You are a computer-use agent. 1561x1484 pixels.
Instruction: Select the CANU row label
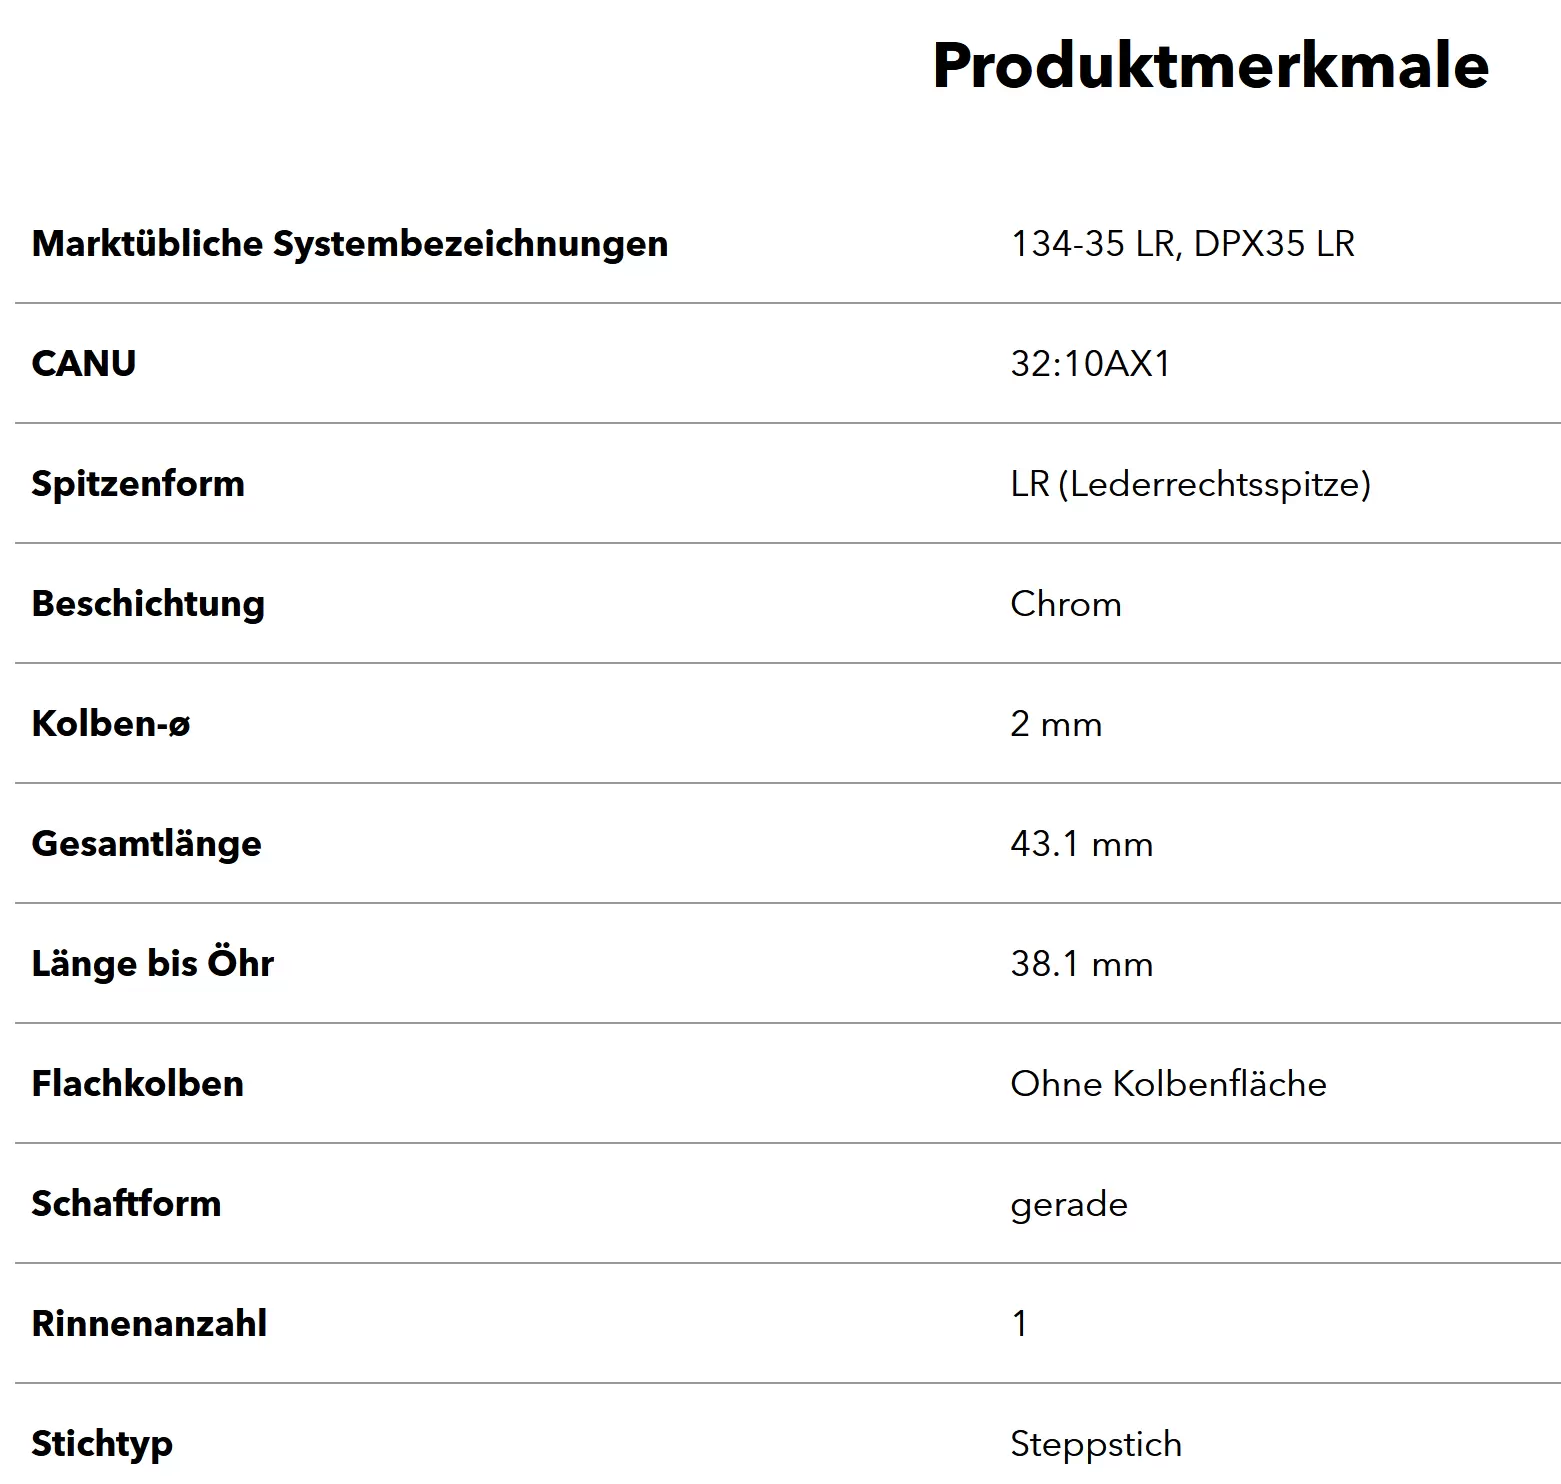point(84,363)
